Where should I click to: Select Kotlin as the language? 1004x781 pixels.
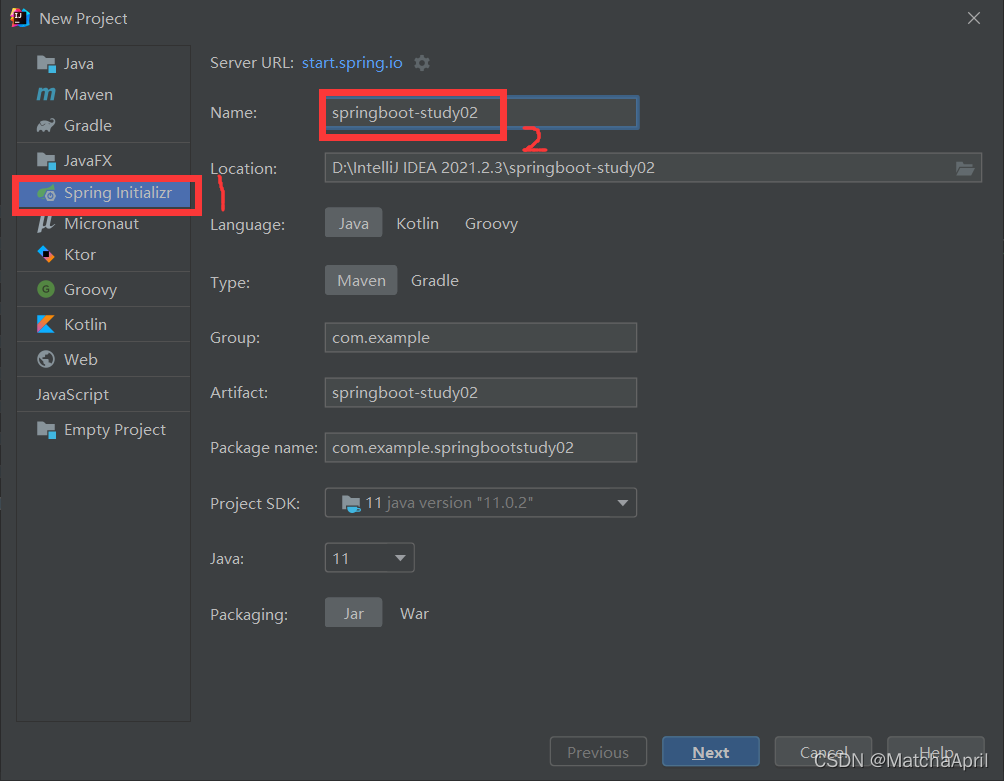pos(417,223)
